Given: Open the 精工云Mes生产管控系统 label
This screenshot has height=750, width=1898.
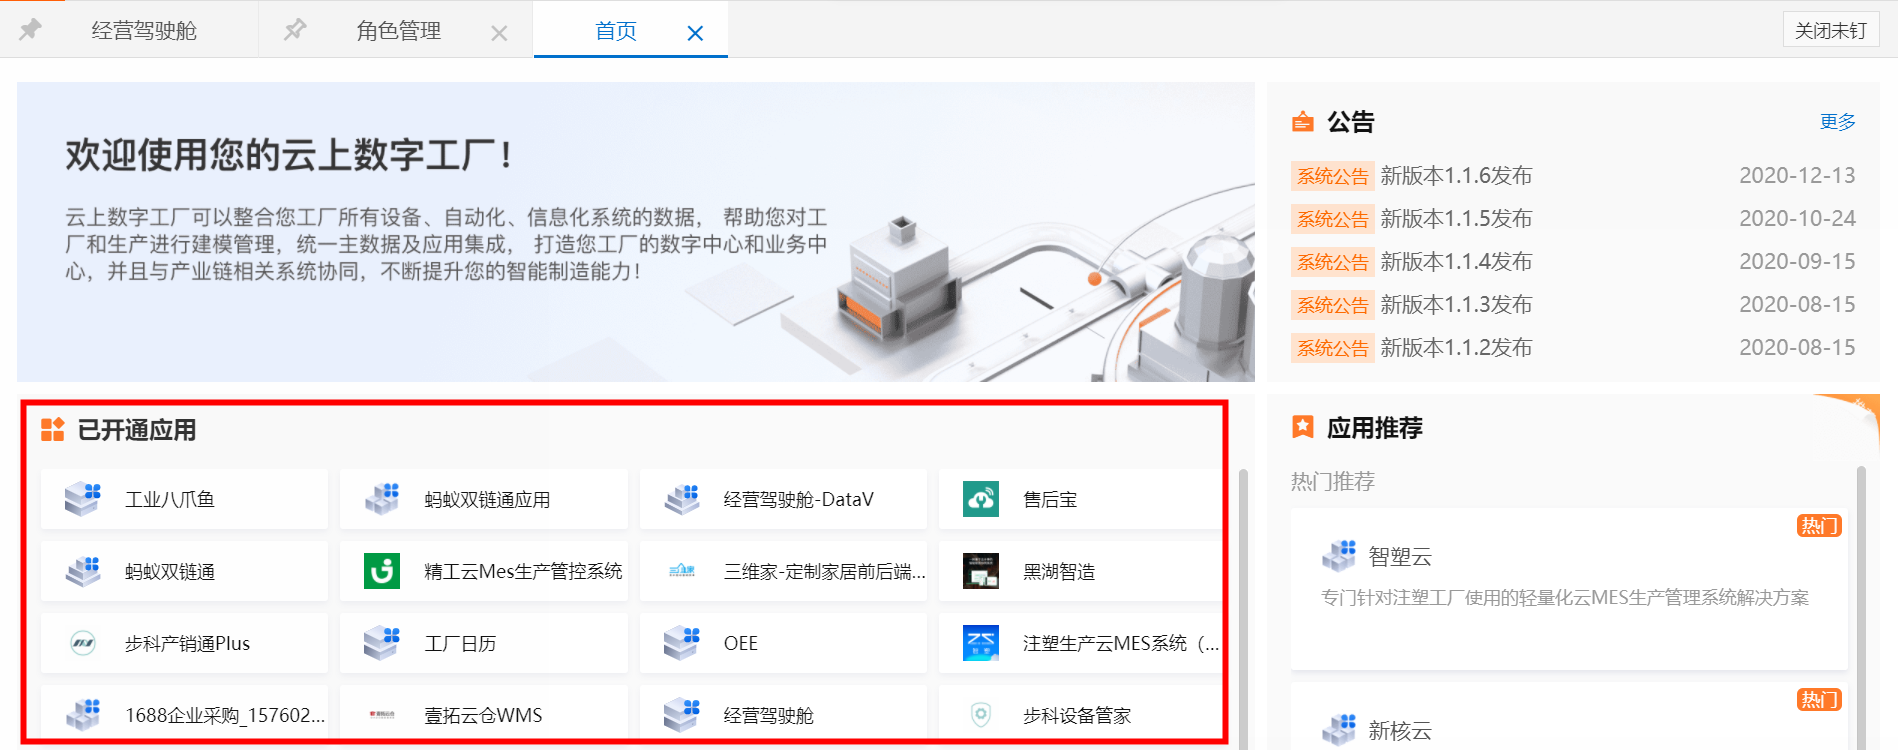Looking at the screenshot, I should (523, 571).
